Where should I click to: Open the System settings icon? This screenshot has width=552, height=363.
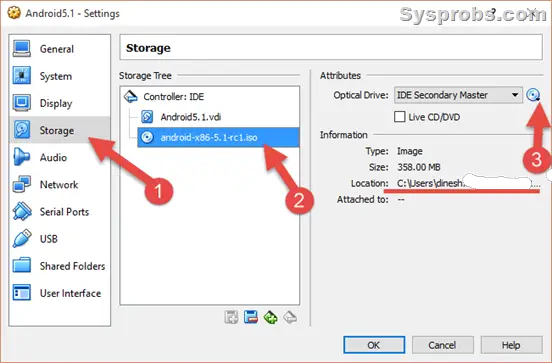[x=22, y=76]
